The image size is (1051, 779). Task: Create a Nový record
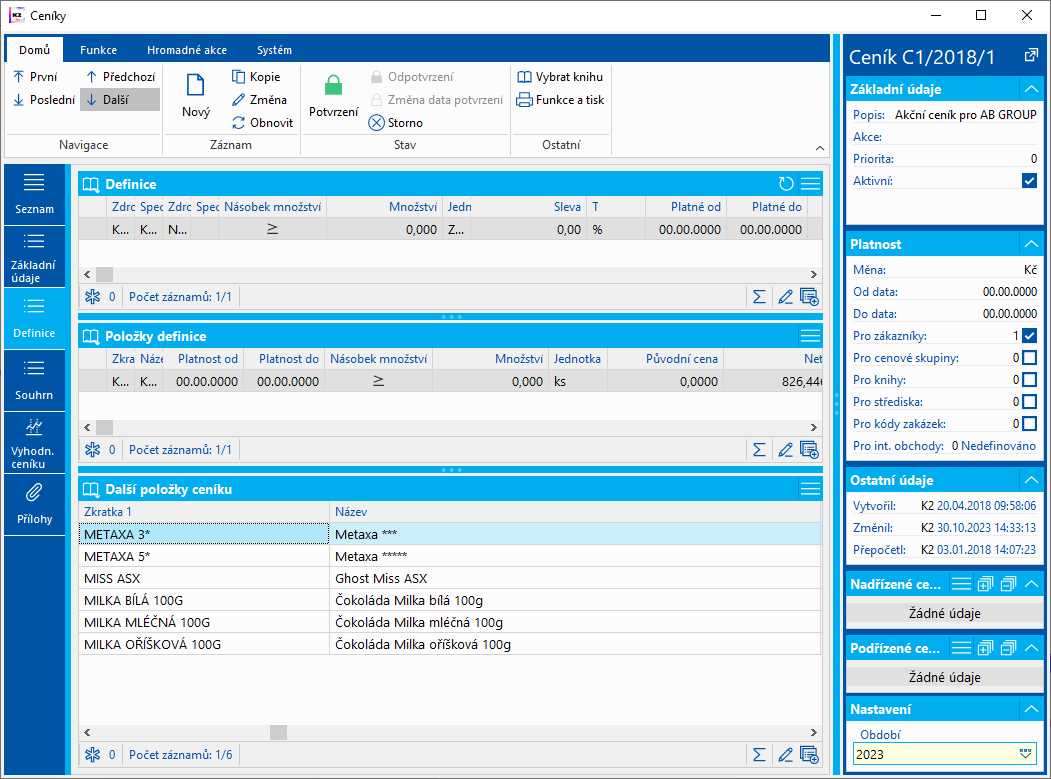(196, 97)
